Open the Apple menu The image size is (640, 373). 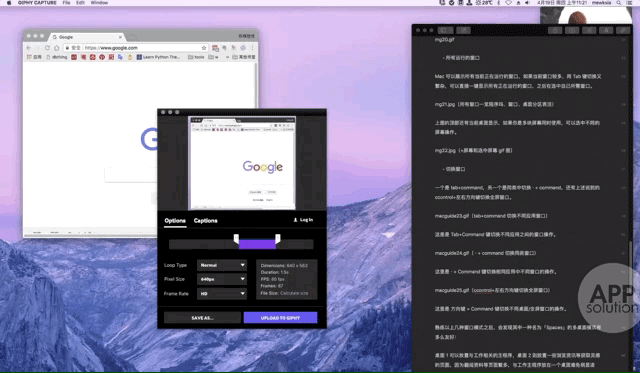point(9,3)
